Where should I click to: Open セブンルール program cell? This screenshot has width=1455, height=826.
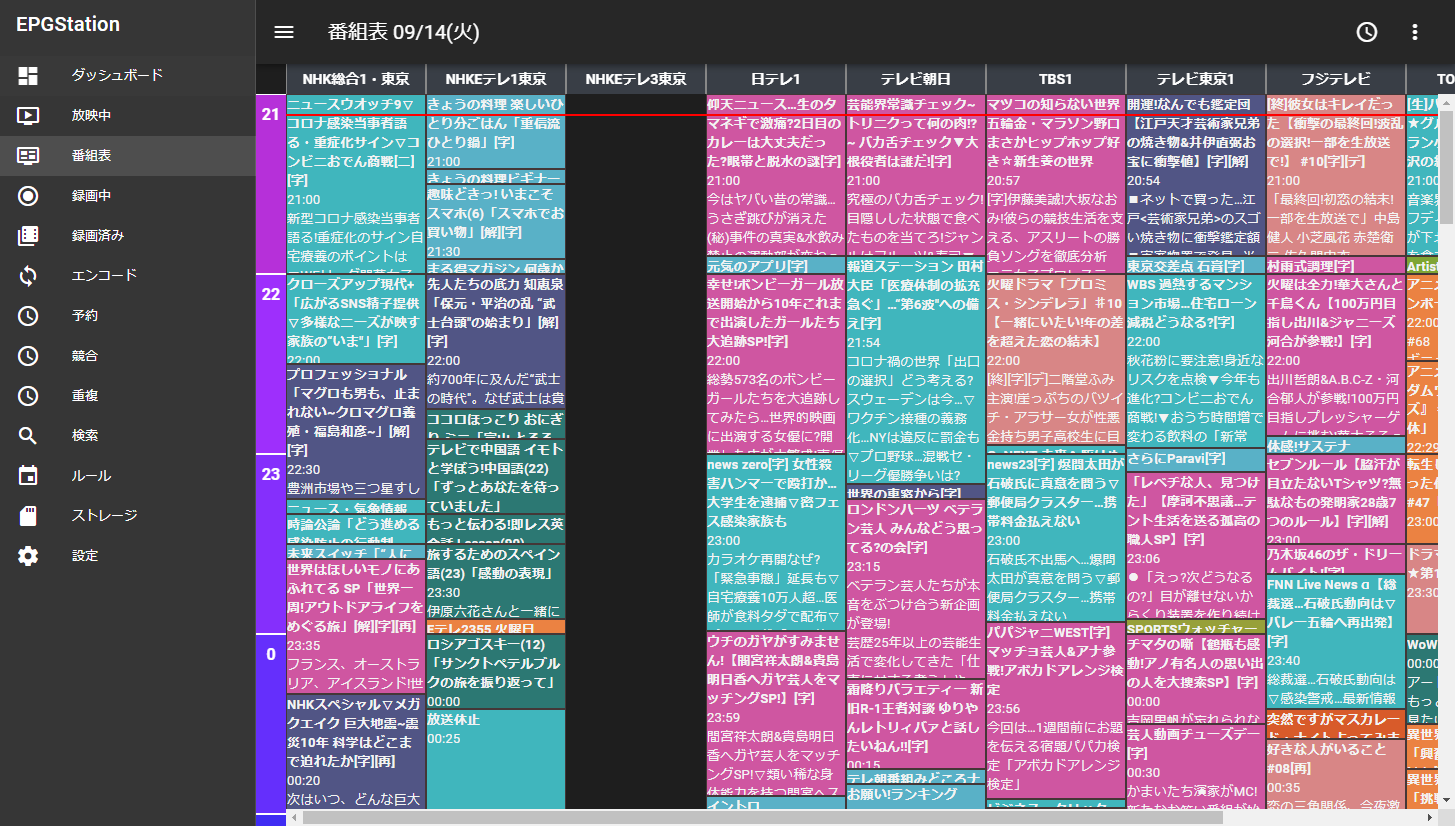[x=1336, y=499]
